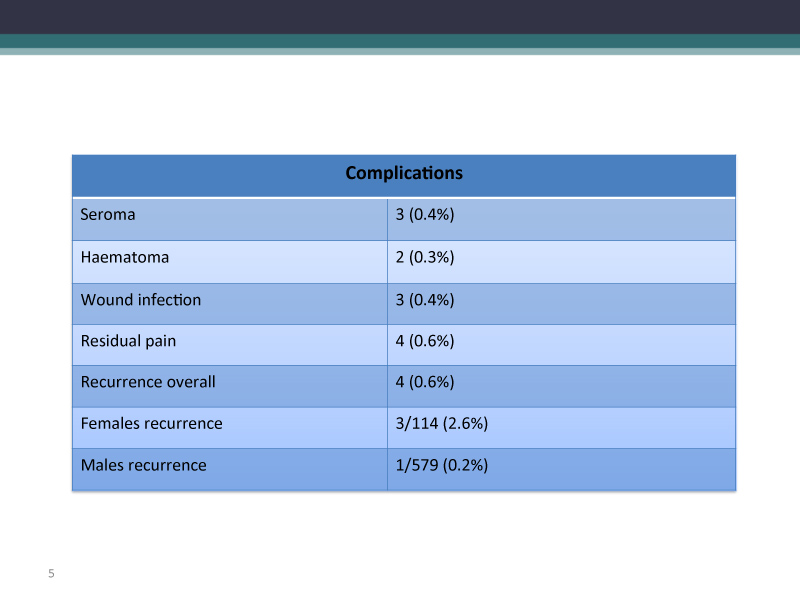800x600 pixels.
Task: Click the Residual pain cell
Action: pyautogui.click(x=230, y=345)
